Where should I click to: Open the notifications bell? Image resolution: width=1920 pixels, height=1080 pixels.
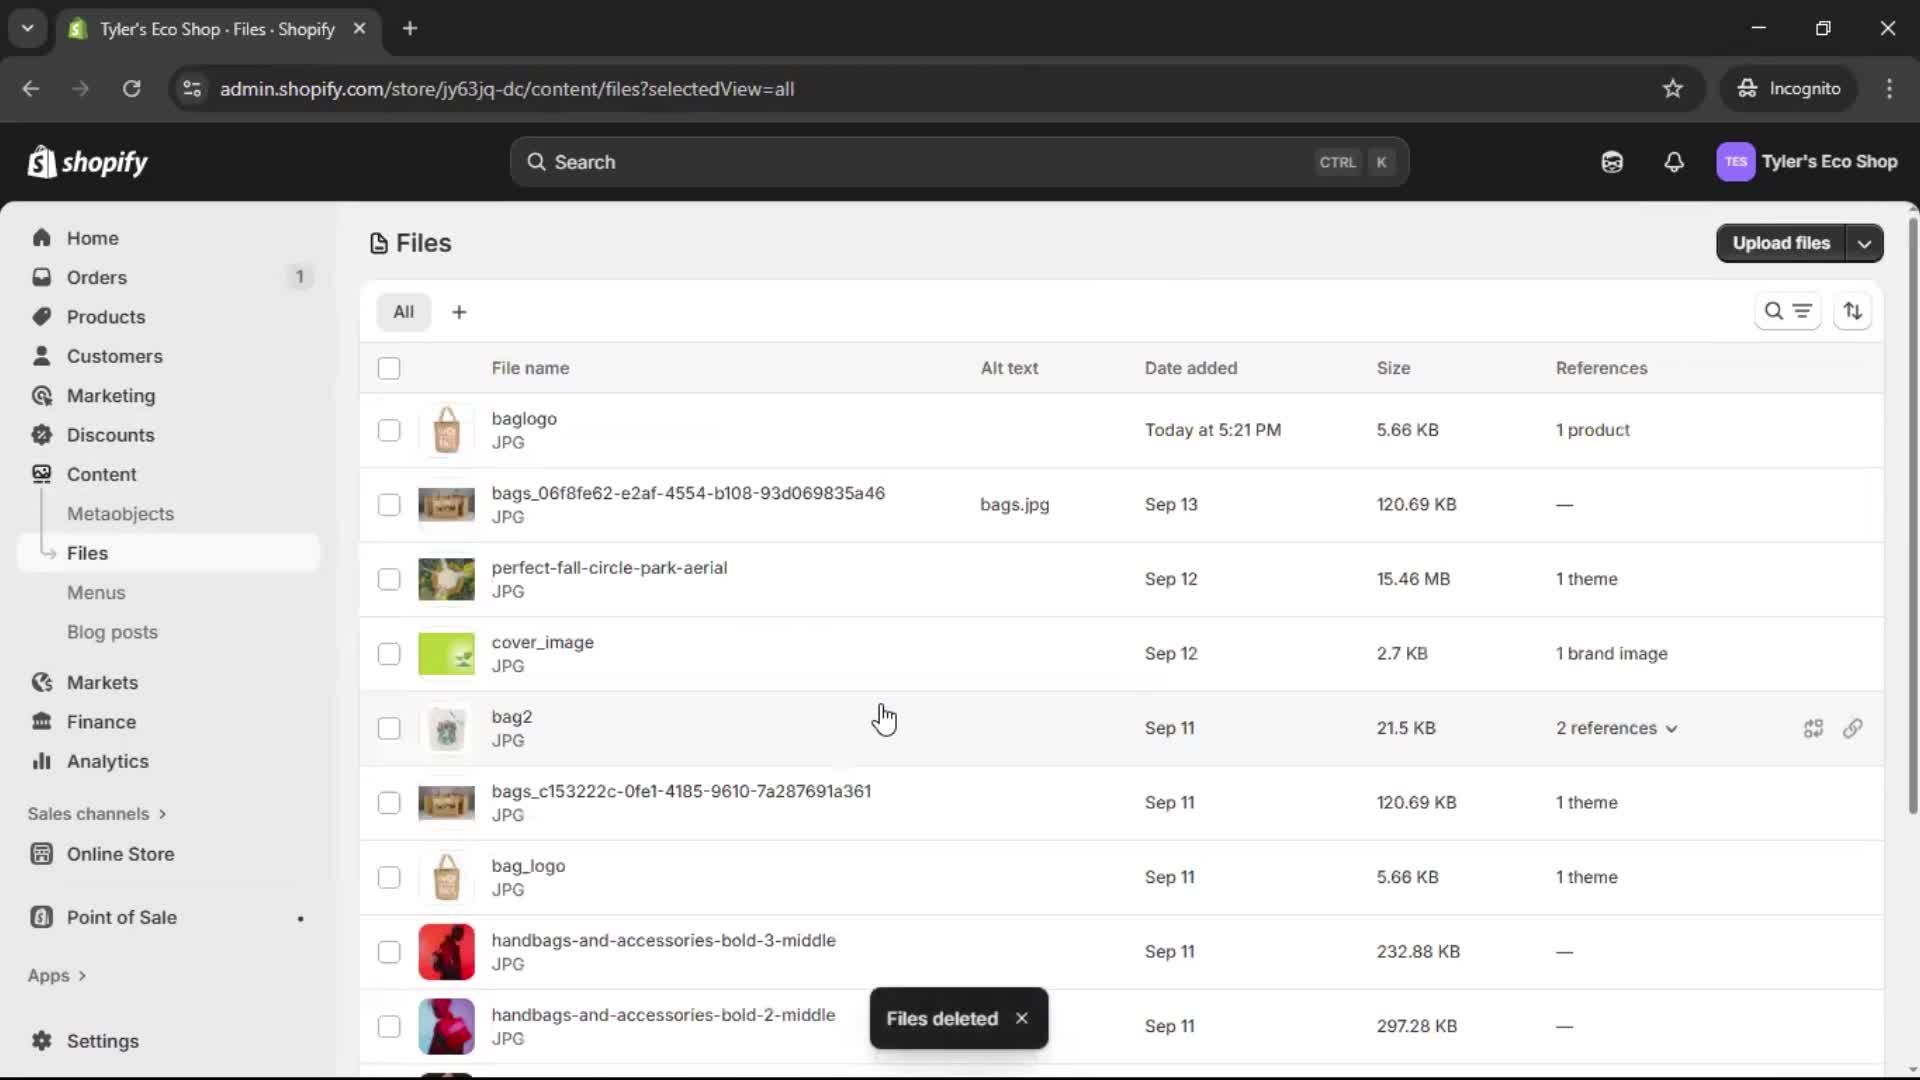point(1674,161)
